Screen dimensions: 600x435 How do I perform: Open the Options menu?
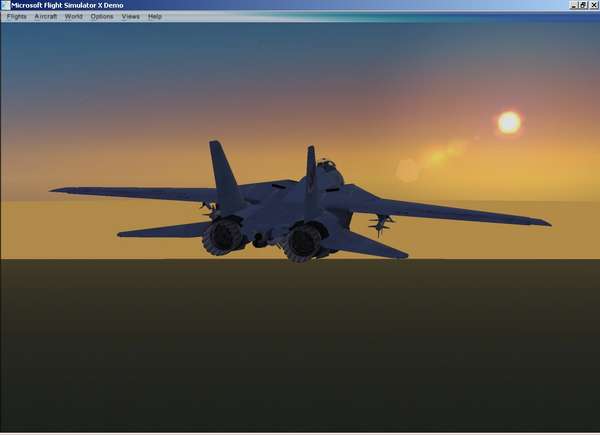click(x=102, y=16)
